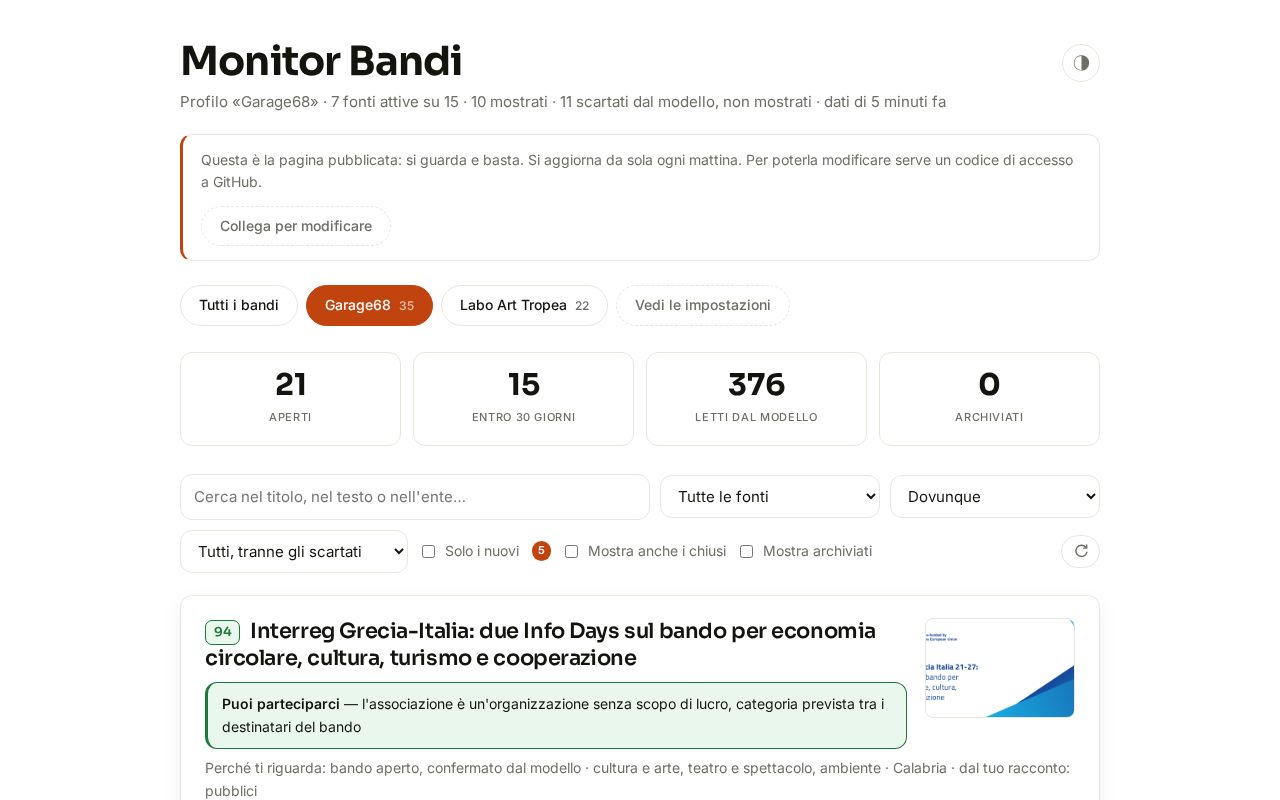Enable the Solo i nuovi checkbox
1280x800 pixels.
[x=429, y=551]
